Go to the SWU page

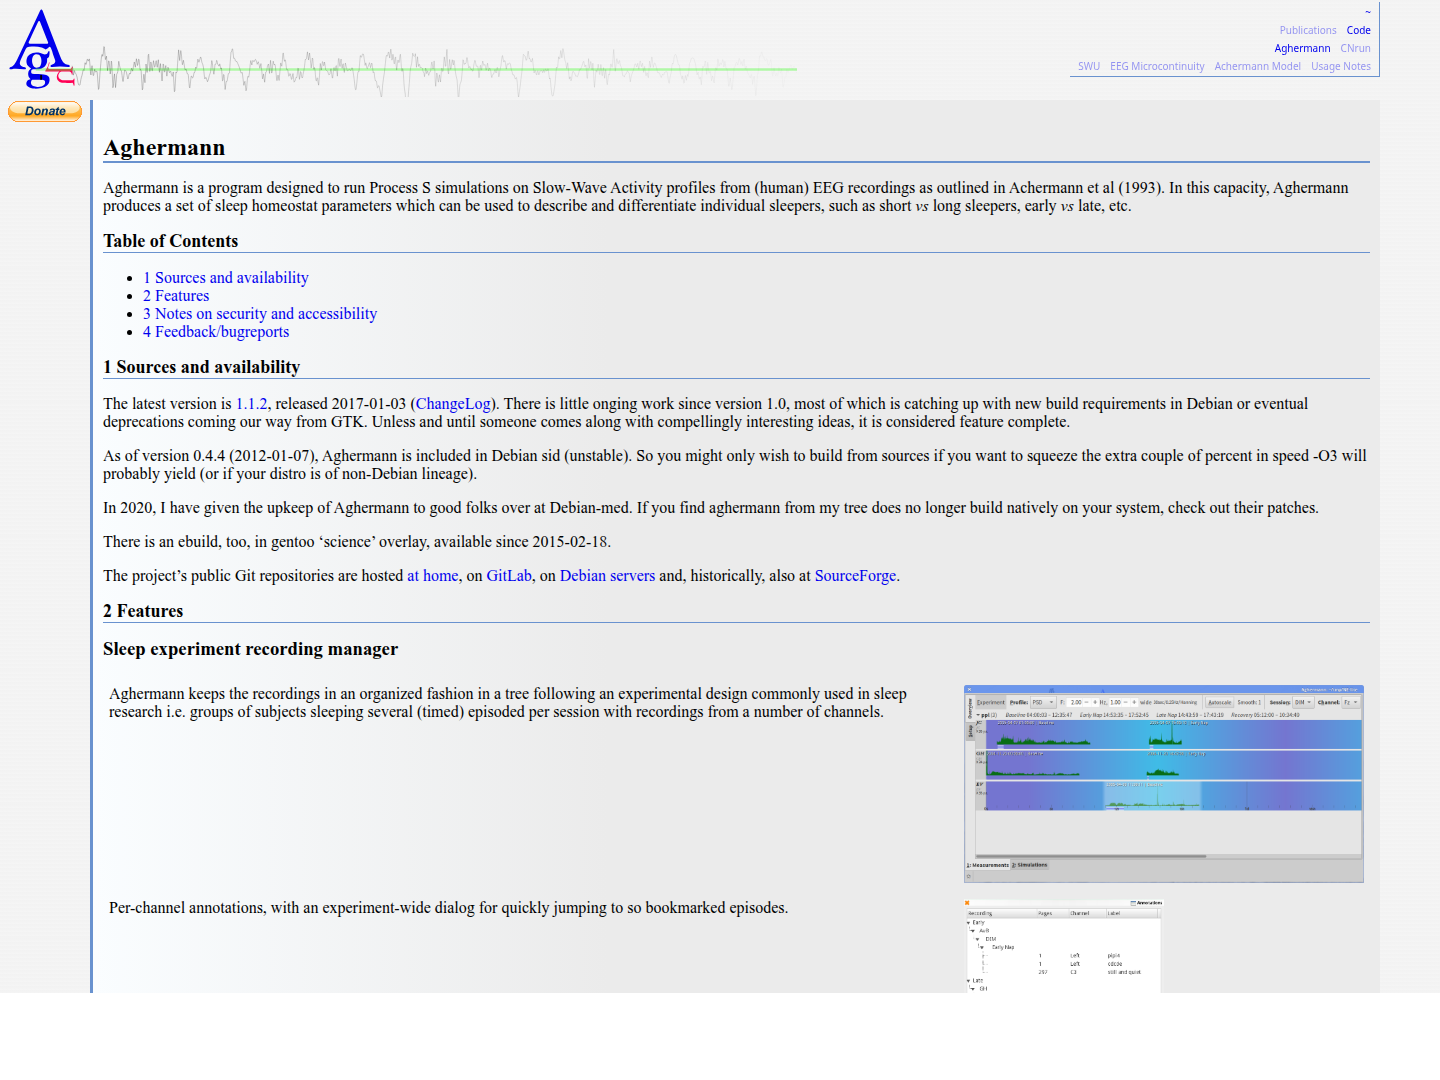(1089, 67)
